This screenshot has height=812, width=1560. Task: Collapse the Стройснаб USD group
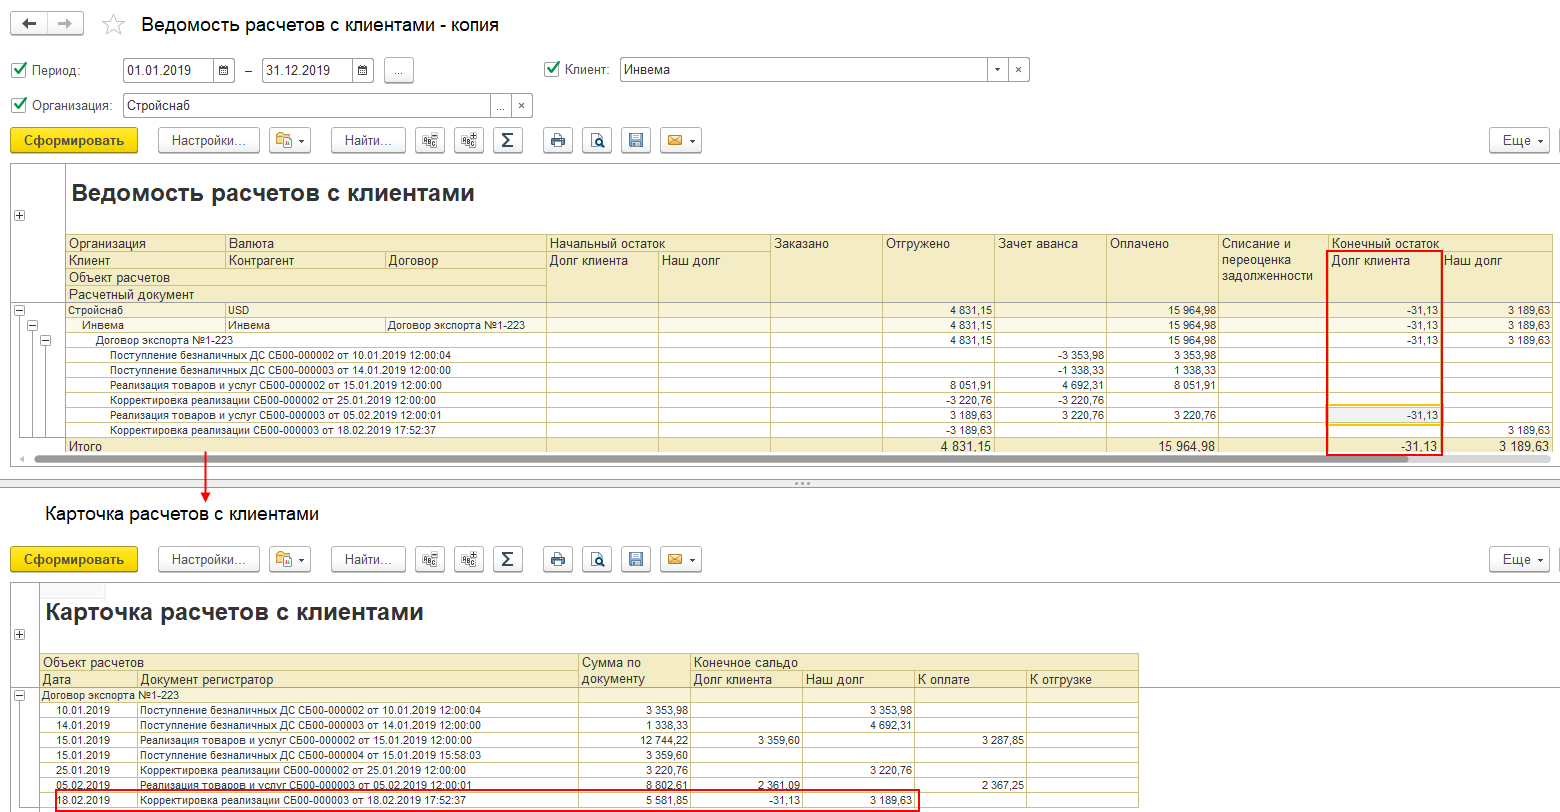(19, 311)
